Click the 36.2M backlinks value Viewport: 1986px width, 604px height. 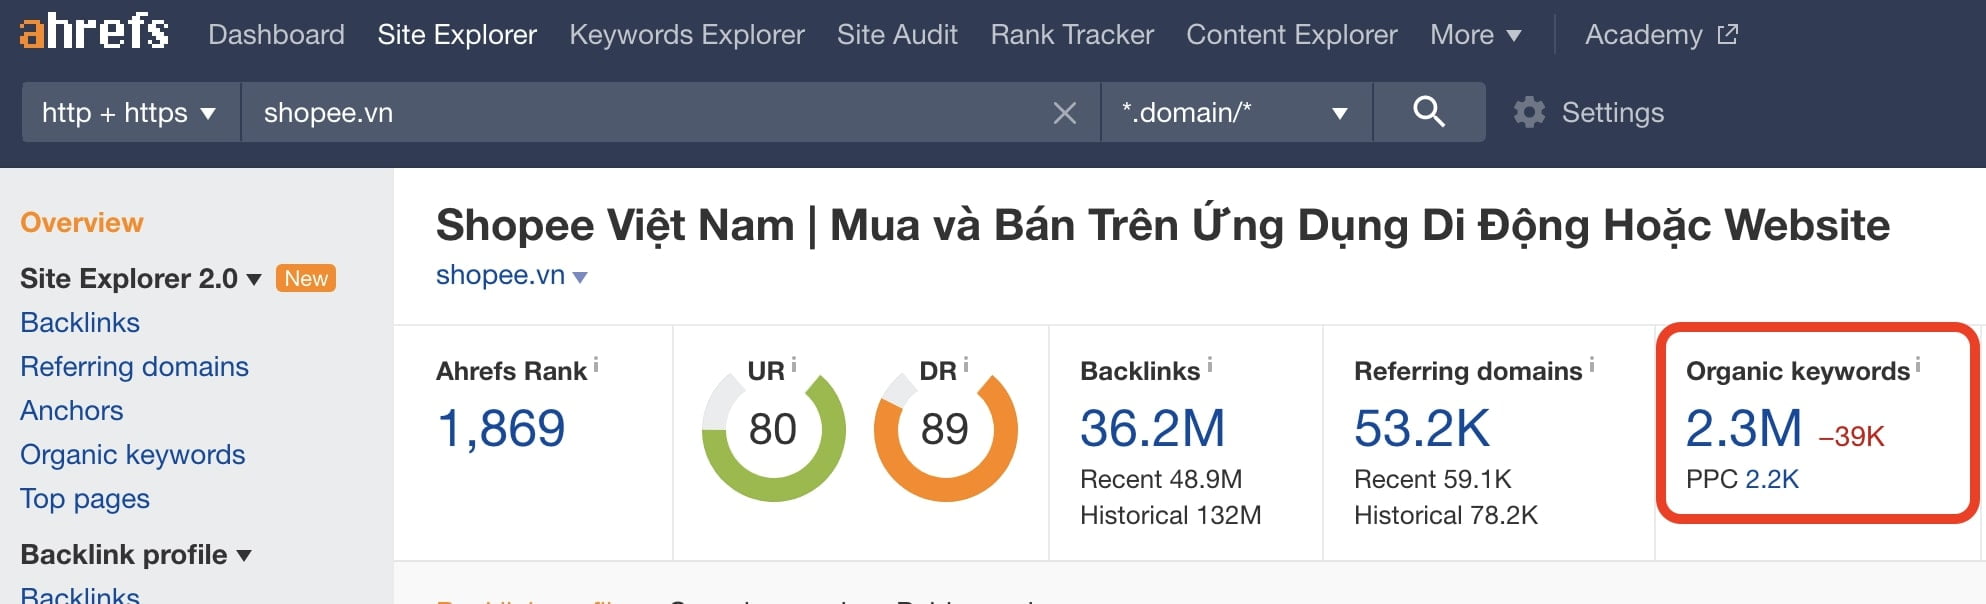1152,428
